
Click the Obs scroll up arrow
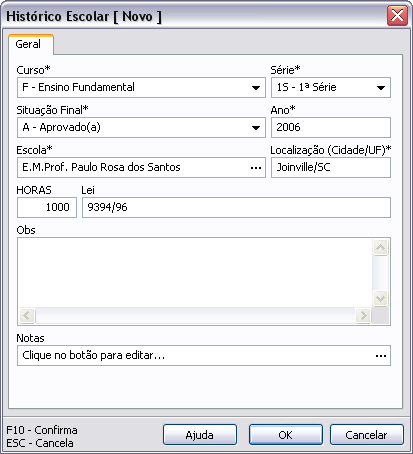coord(380,248)
